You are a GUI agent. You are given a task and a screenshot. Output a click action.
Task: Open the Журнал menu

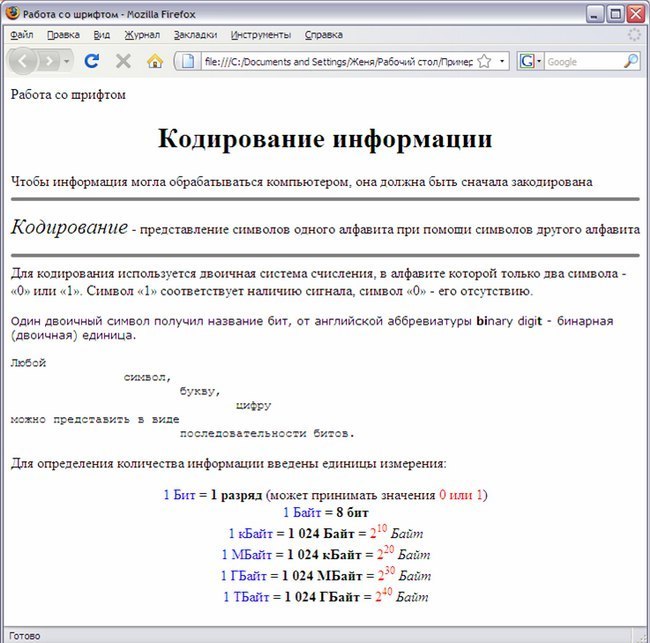[142, 34]
